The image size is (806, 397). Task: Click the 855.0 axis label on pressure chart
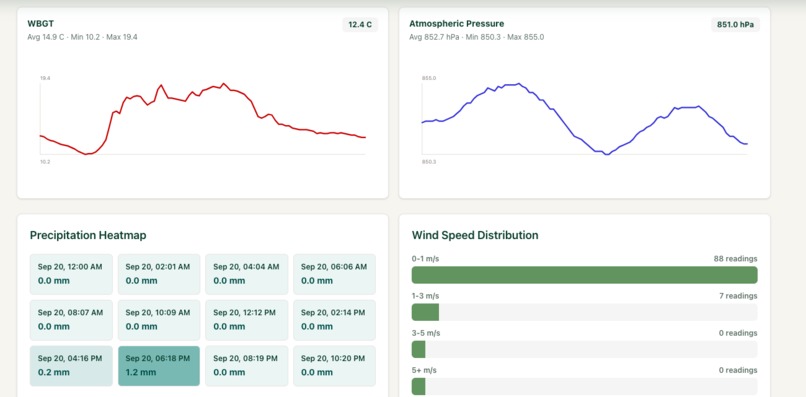pos(429,78)
